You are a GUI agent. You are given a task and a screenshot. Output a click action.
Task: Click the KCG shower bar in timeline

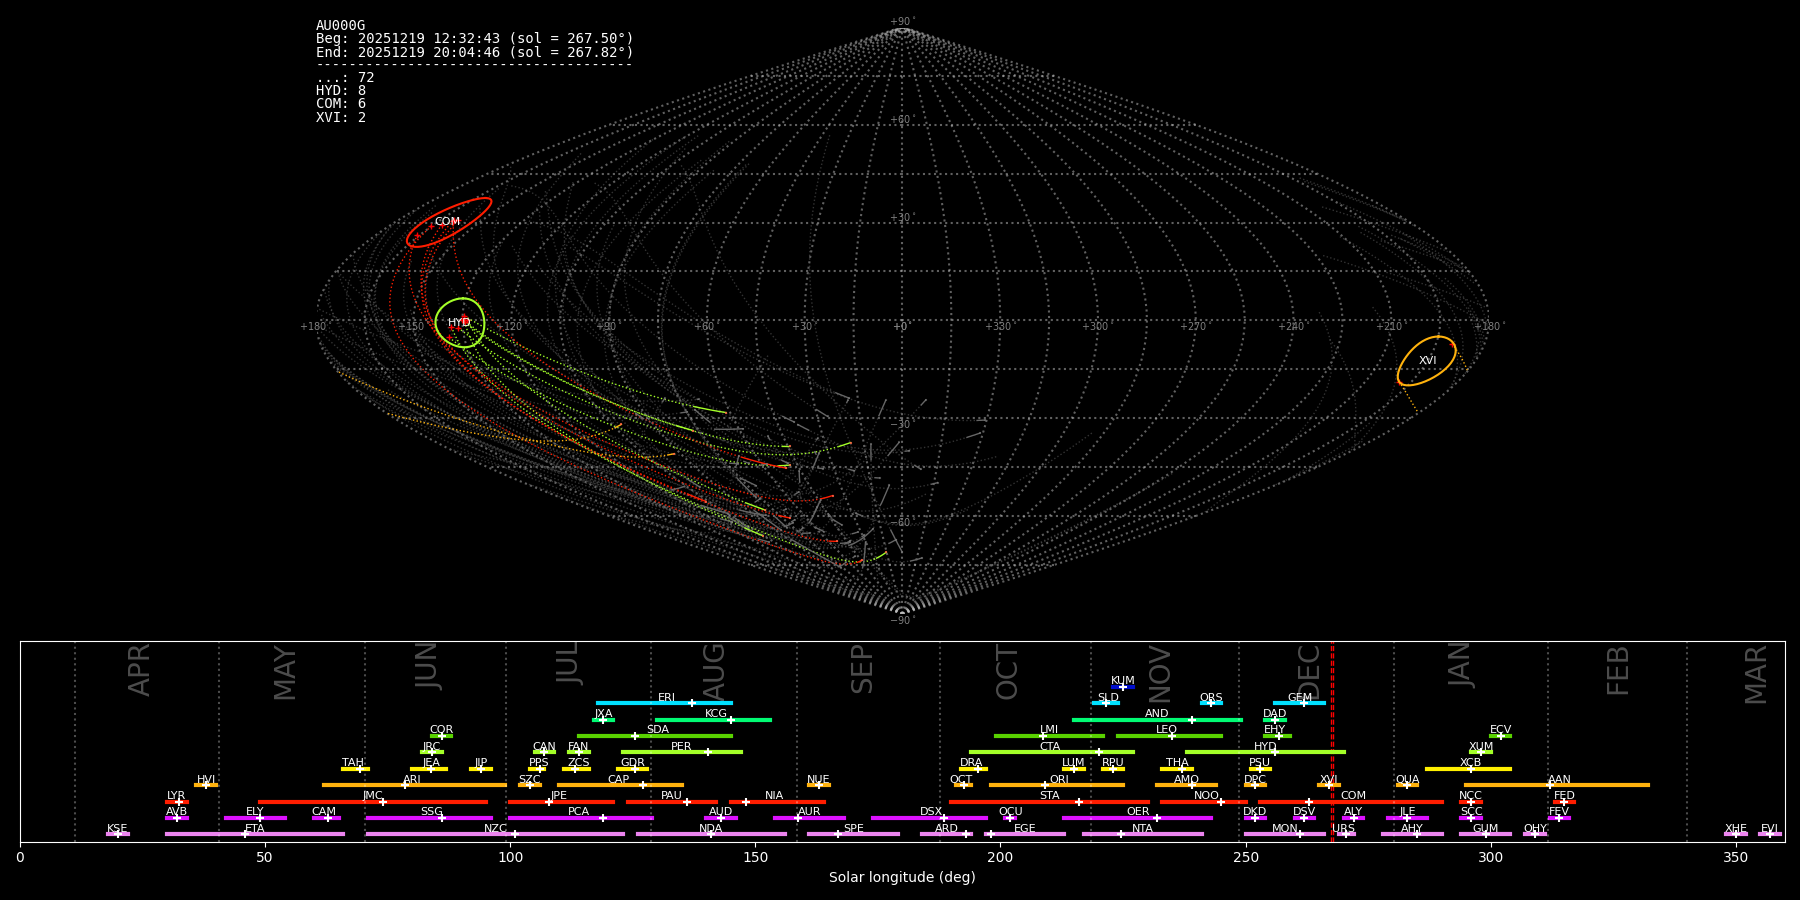coord(713,720)
